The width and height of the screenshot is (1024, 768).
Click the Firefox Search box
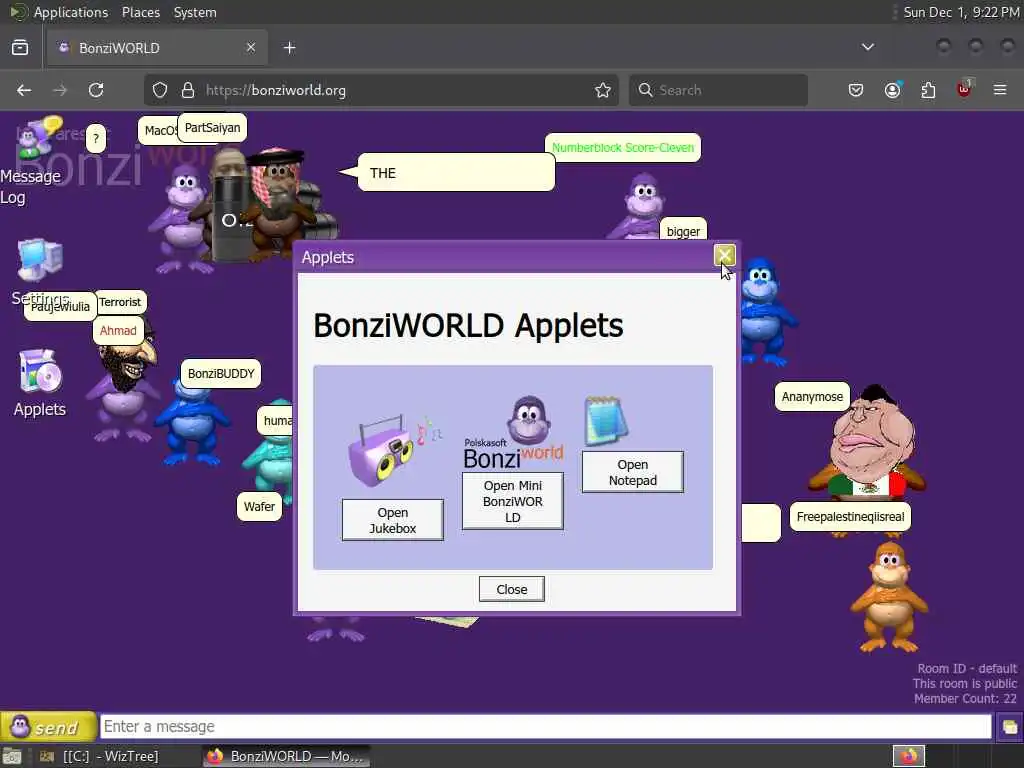point(718,90)
